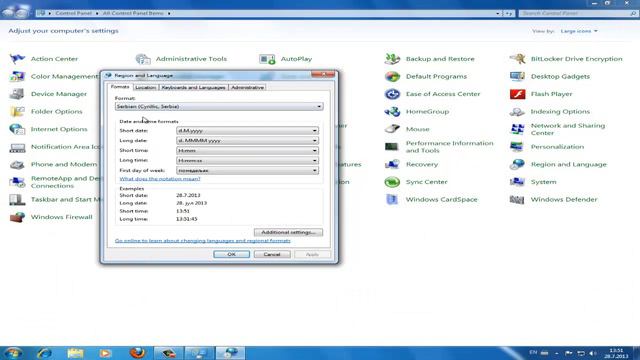Screen dimensions: 640x360
Task: Open HomeGroup icon
Action: click(392, 111)
